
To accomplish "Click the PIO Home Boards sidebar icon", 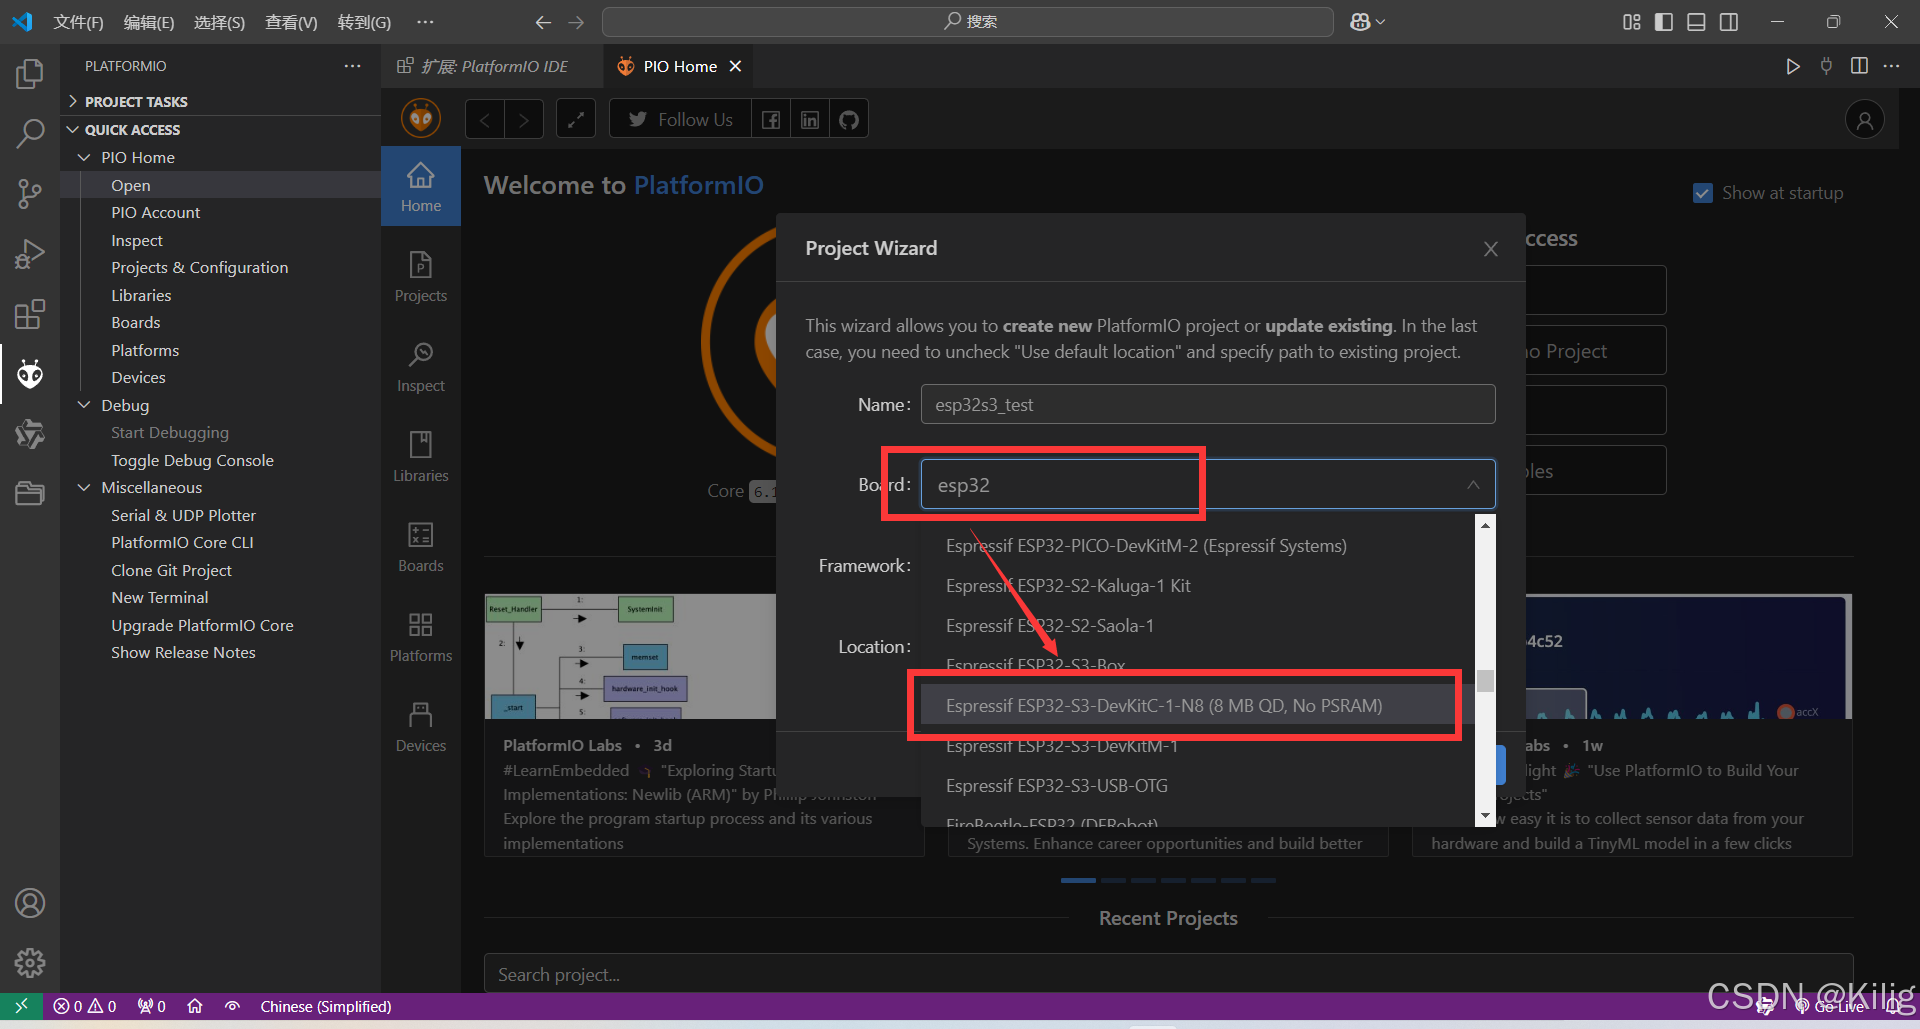I will coord(421,546).
